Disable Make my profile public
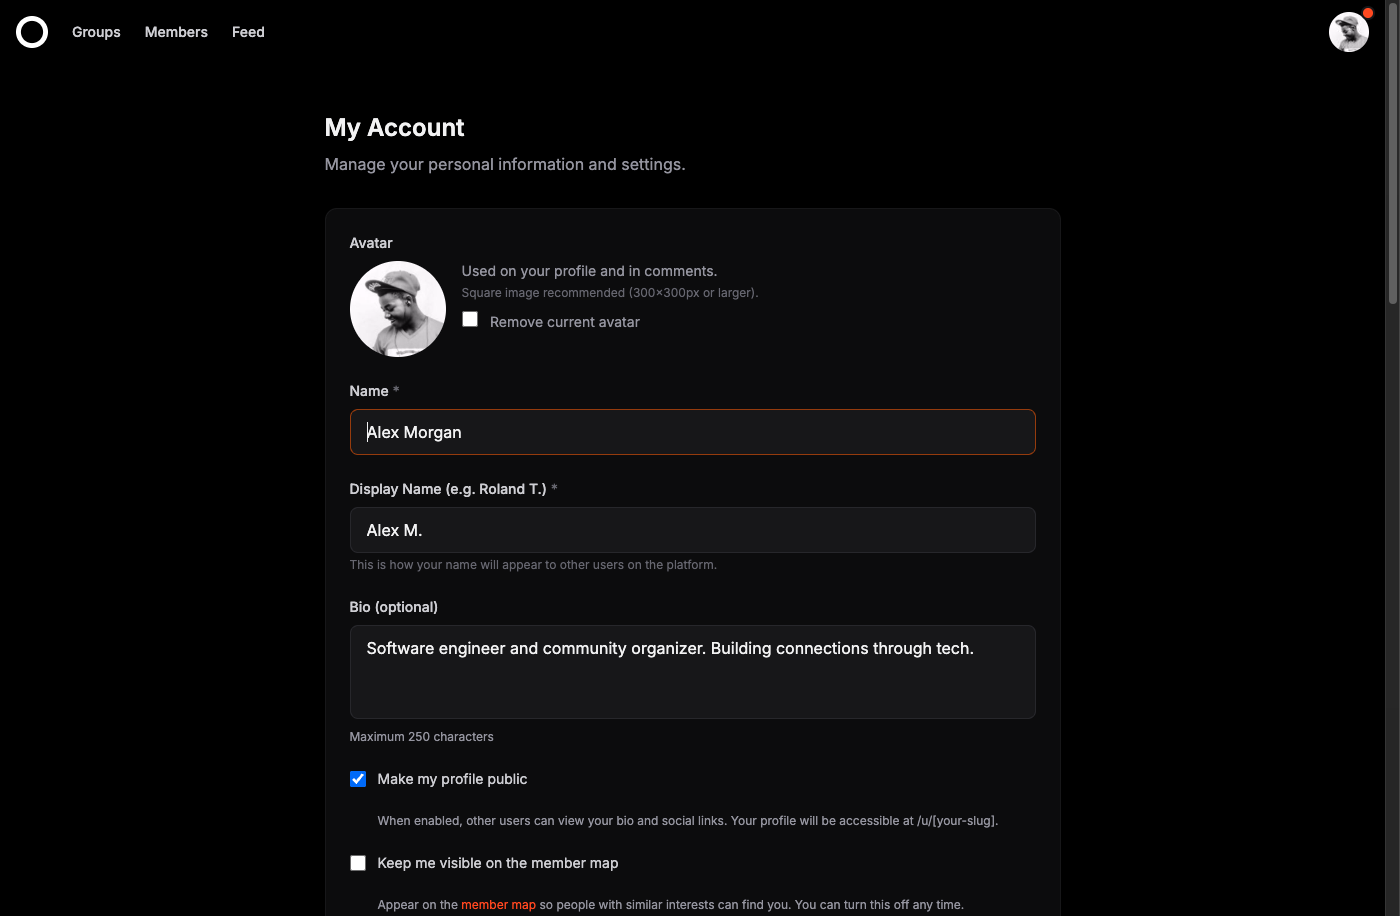The height and width of the screenshot is (916, 1400). [x=358, y=779]
